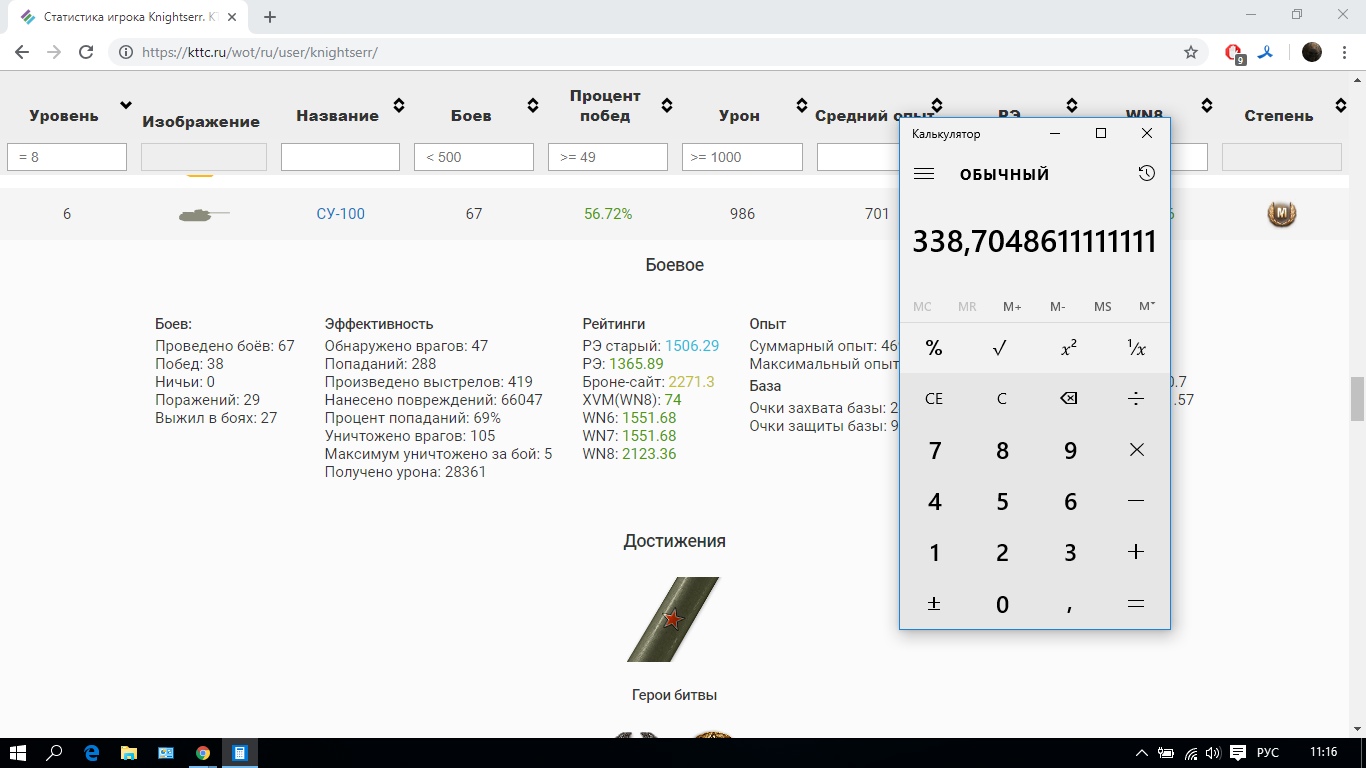
Task: Click the percent key in calculator
Action: tap(934, 348)
